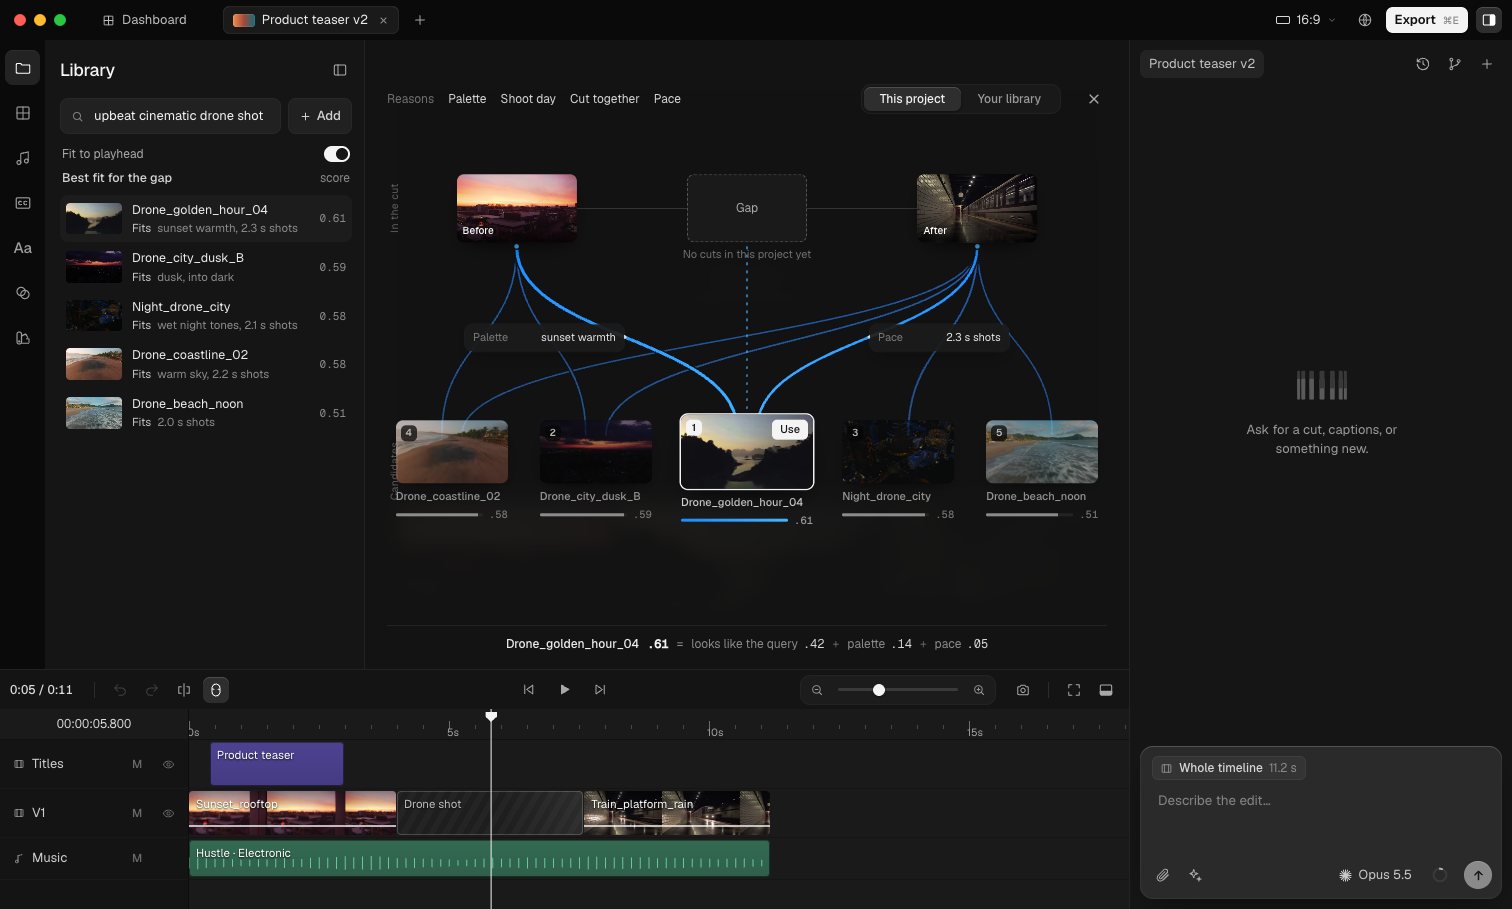Viewport: 1512px width, 909px height.
Task: Open the overlapping circles panel in sidebar
Action: 23,293
